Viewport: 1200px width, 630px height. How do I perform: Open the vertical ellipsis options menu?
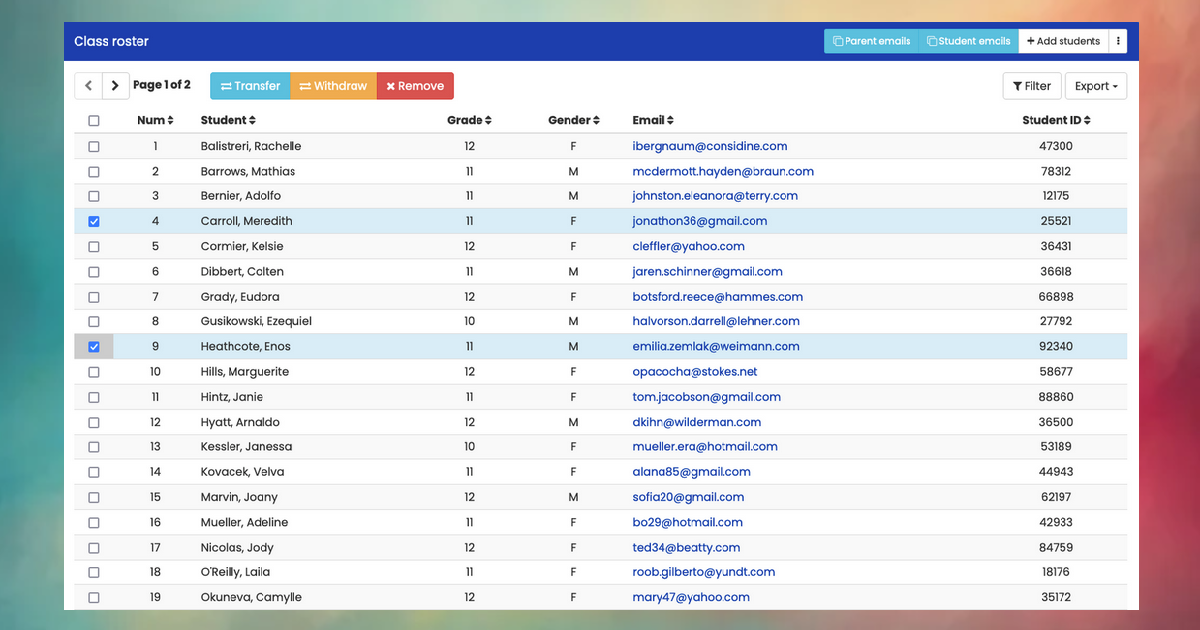click(x=1119, y=41)
